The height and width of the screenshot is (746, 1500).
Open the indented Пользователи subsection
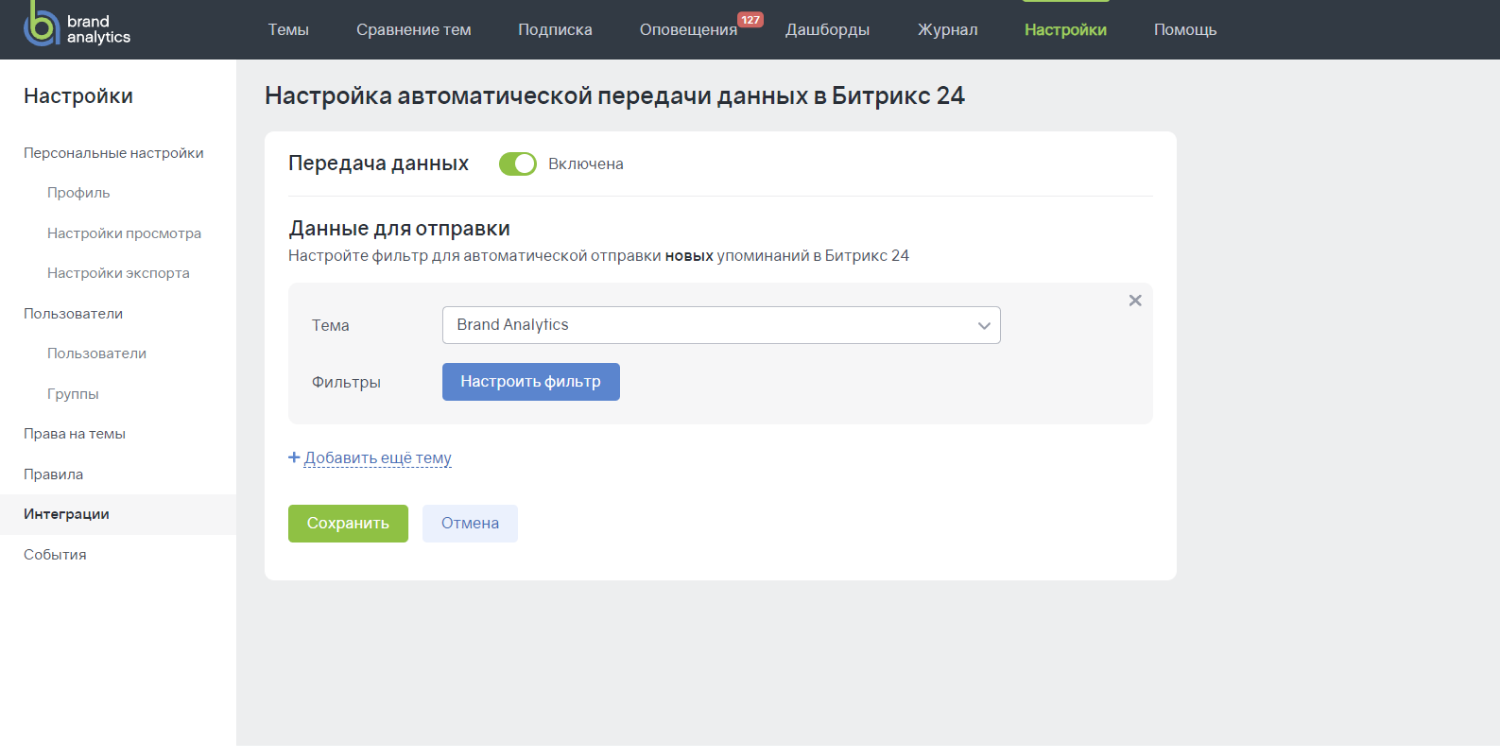tap(97, 353)
